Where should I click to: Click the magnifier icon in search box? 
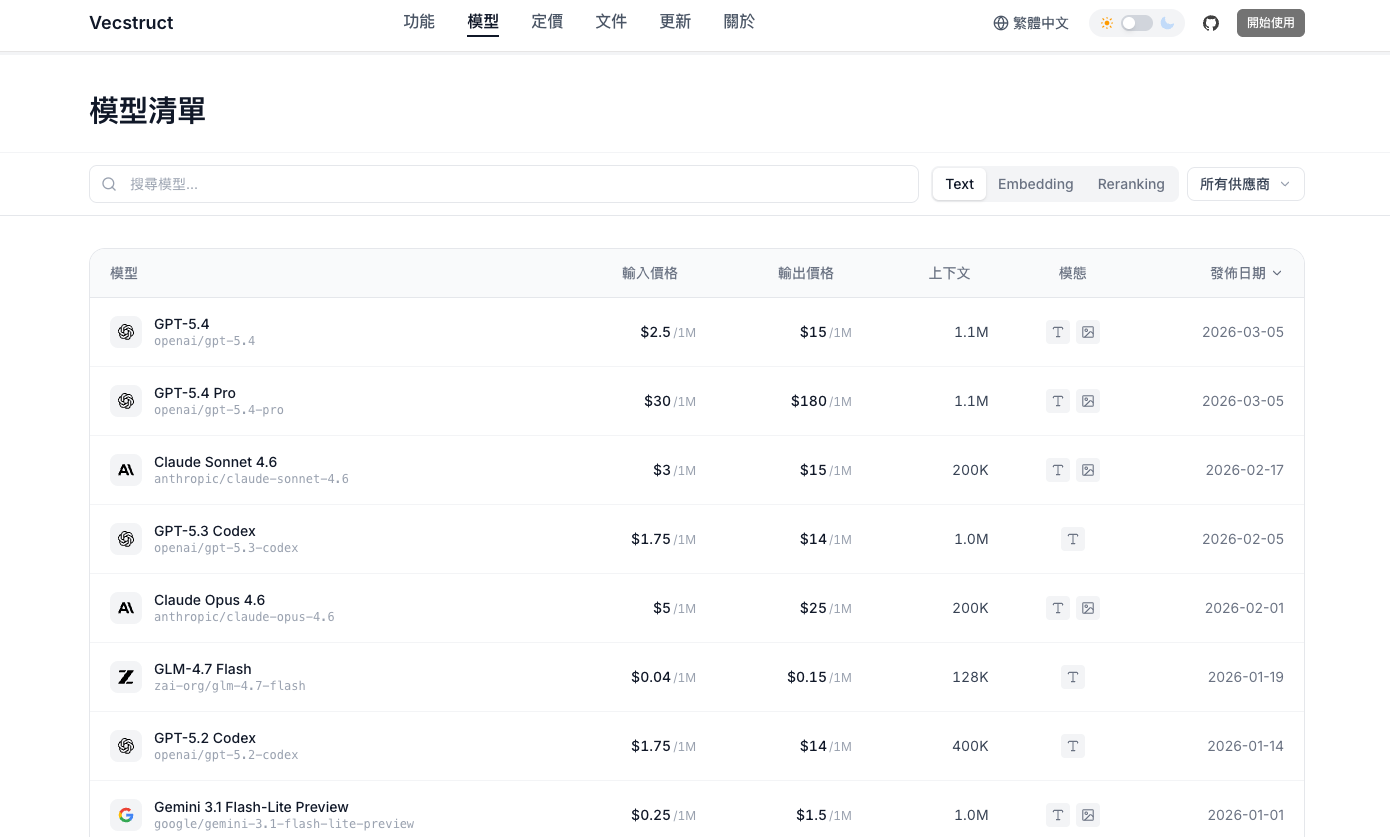click(110, 184)
